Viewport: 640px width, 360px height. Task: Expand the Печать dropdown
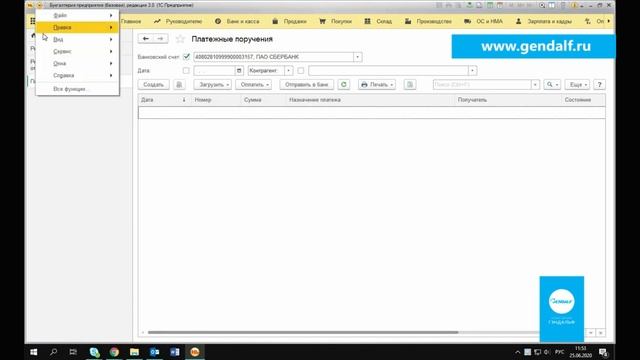coord(391,85)
